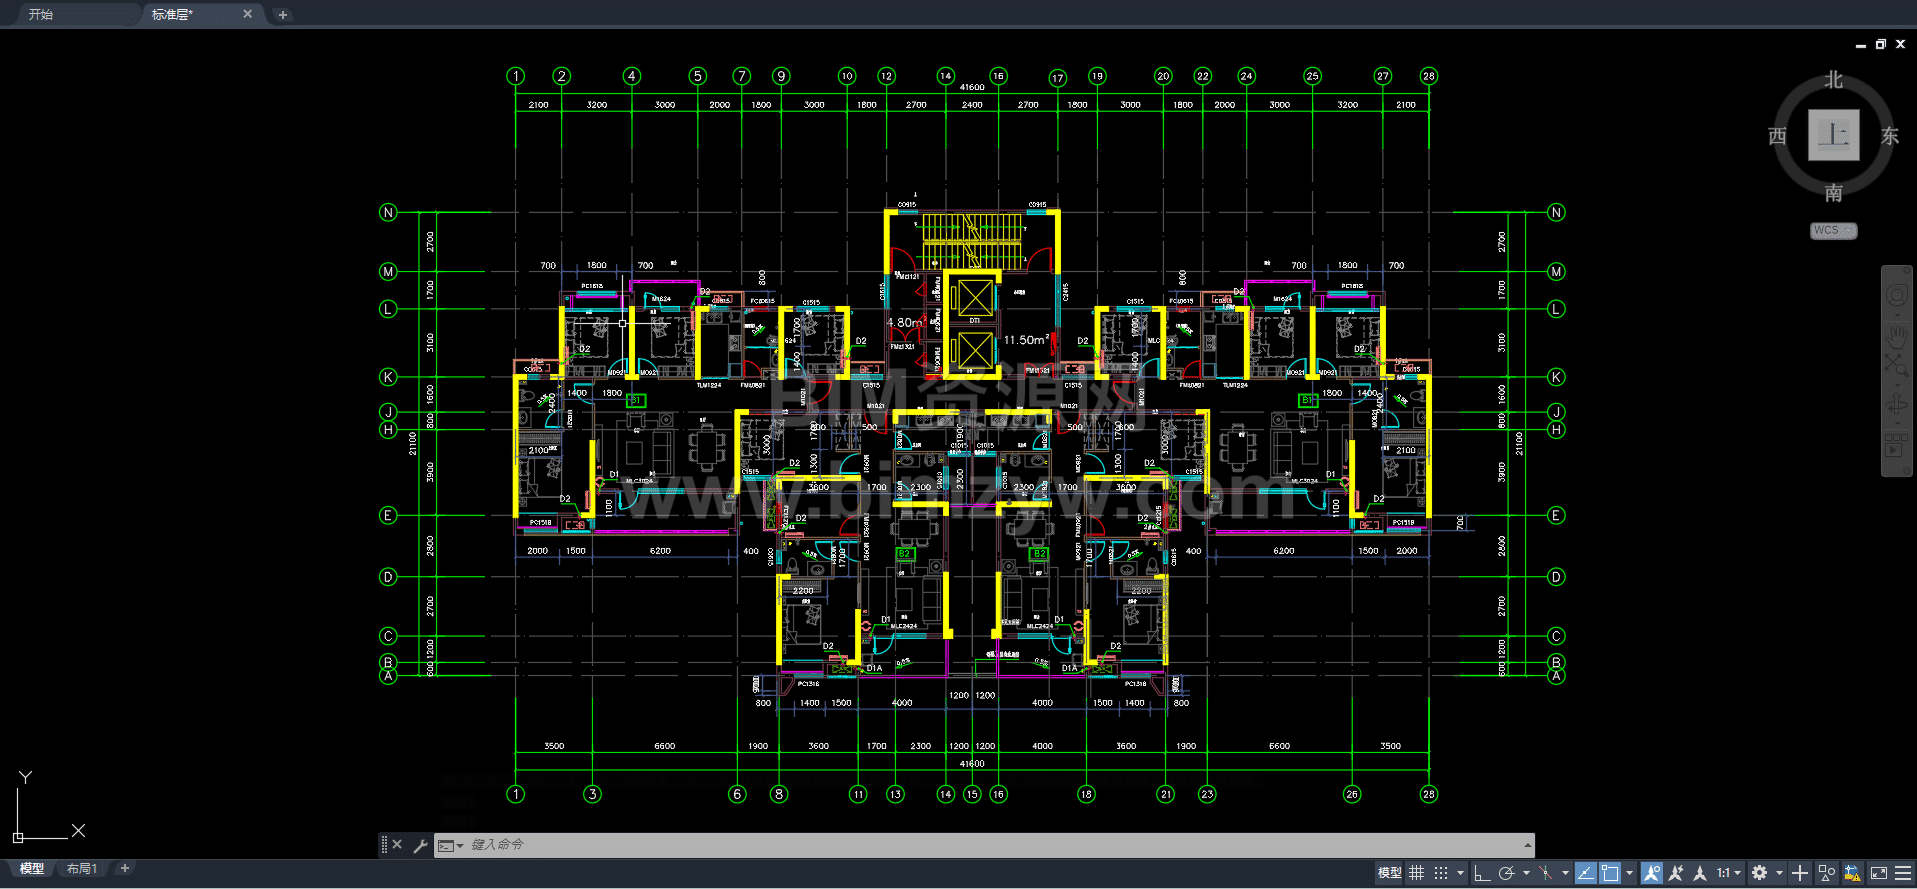
Task: Toggle the drawing grid display
Action: click(x=1416, y=873)
